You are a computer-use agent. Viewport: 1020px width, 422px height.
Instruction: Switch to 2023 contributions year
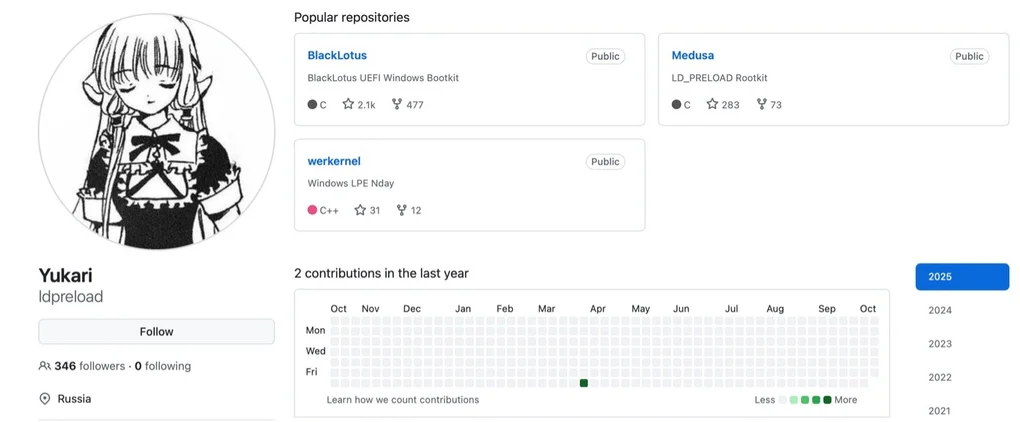tap(940, 344)
